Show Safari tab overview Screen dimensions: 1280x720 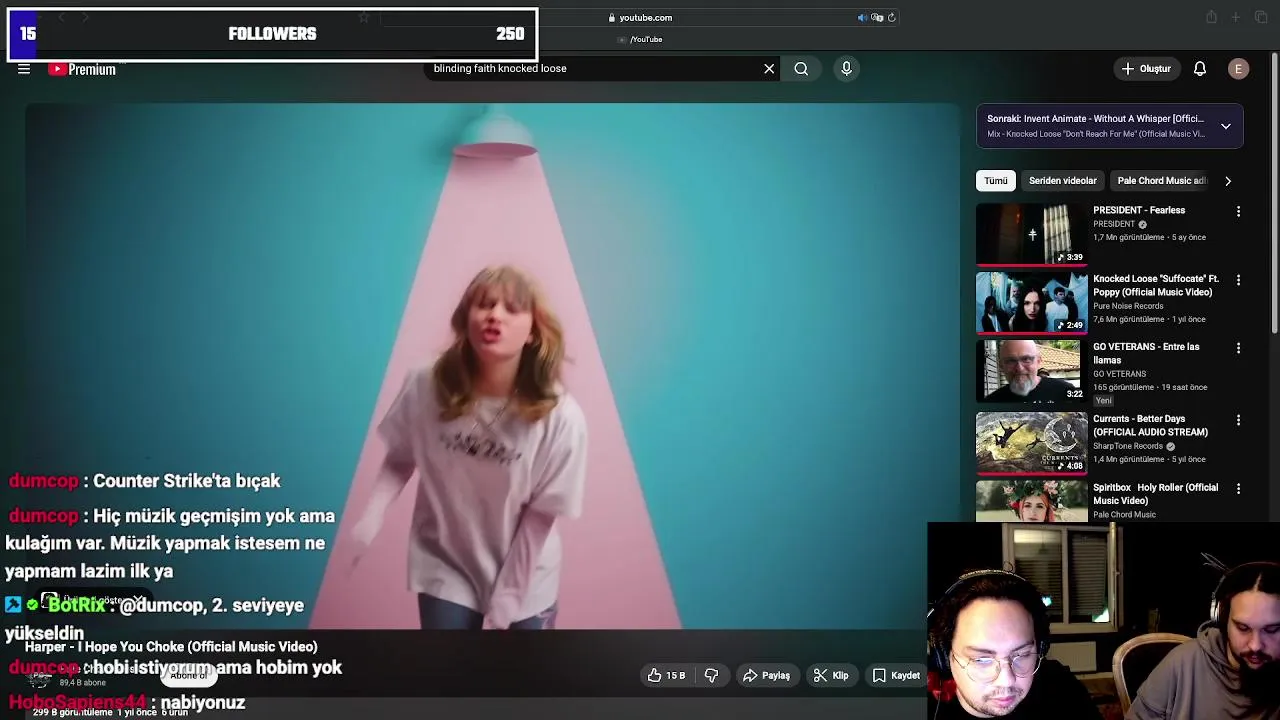(x=1259, y=17)
